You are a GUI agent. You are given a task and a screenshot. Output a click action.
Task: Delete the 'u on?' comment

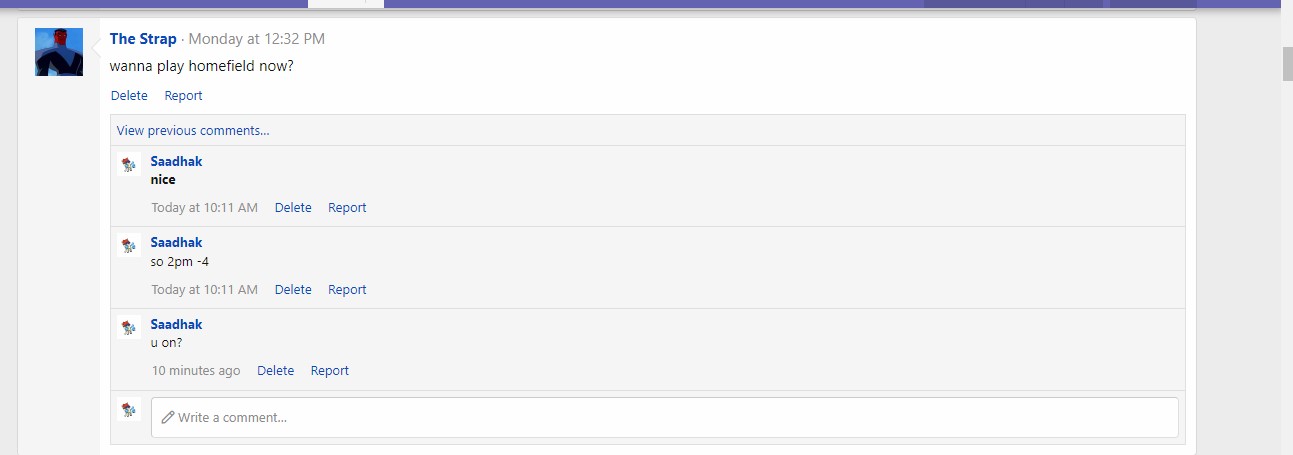(x=275, y=371)
